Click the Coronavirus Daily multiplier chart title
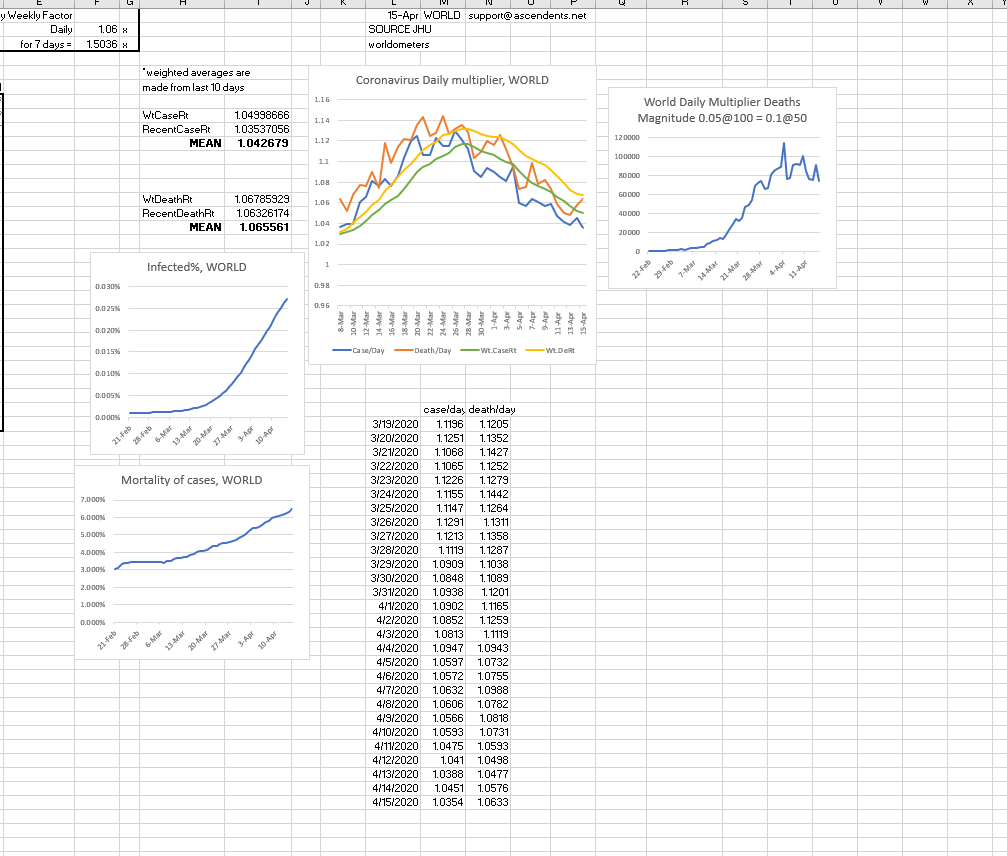1007x856 pixels. [452, 80]
